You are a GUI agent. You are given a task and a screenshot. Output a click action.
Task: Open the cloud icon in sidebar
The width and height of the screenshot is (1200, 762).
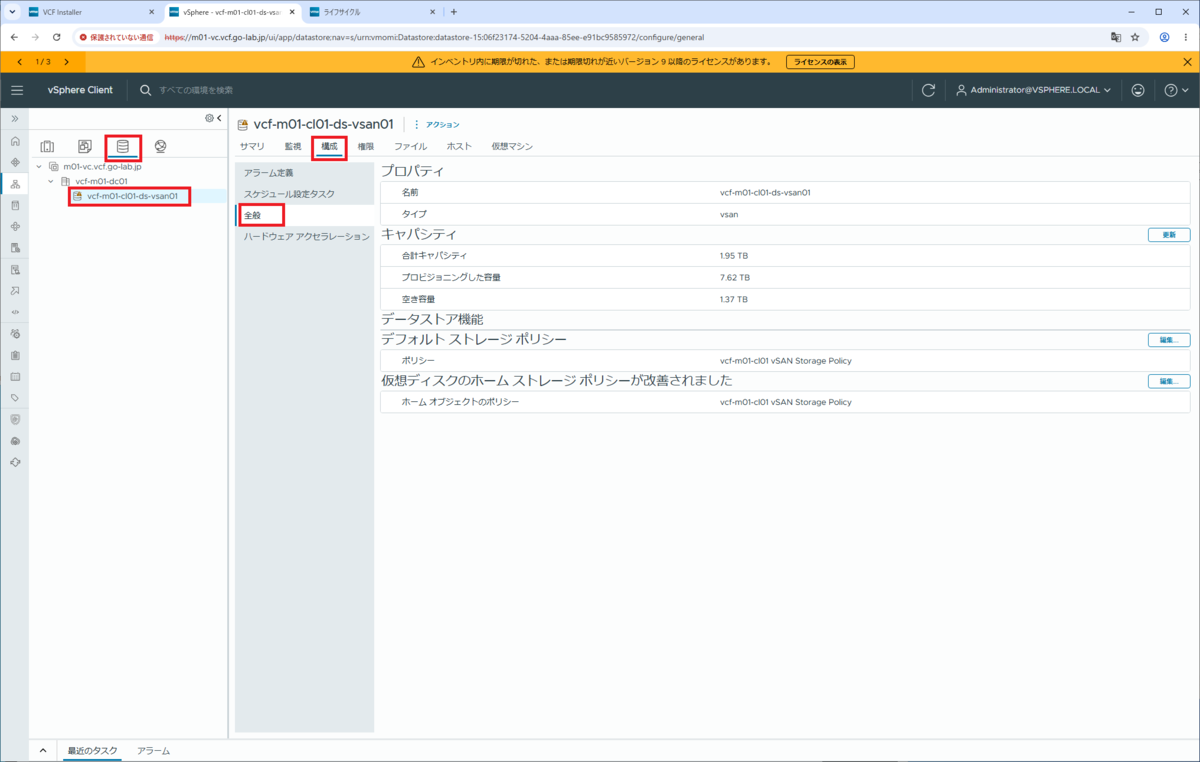pos(15,441)
